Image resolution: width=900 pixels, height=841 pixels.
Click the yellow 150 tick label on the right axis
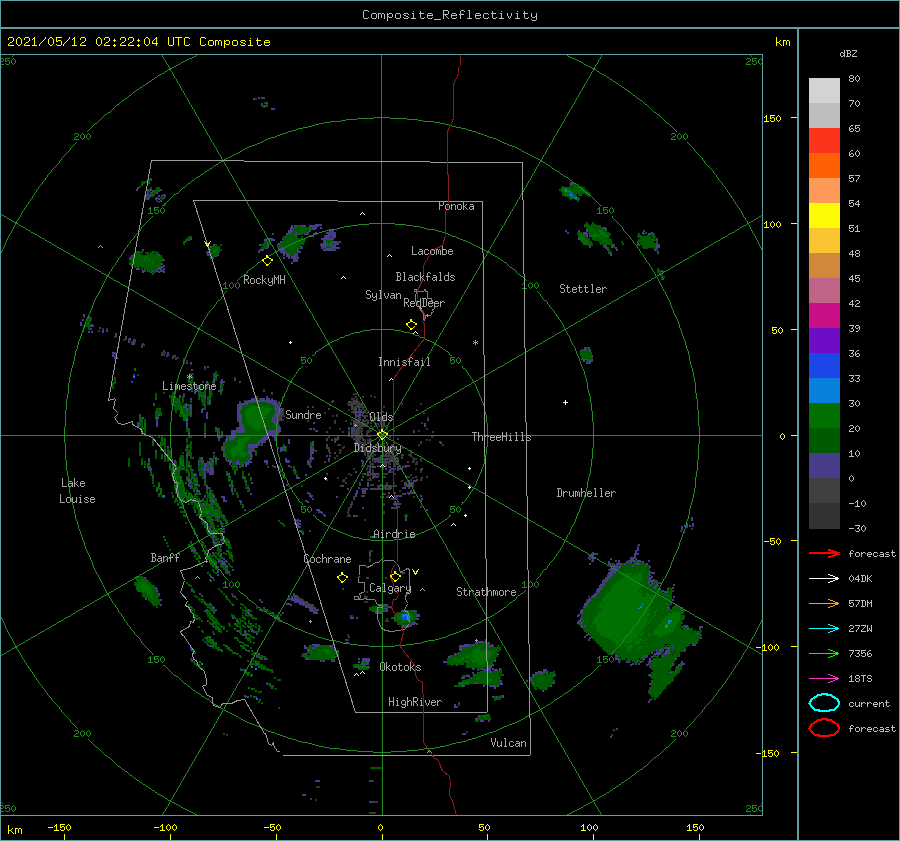pos(772,118)
